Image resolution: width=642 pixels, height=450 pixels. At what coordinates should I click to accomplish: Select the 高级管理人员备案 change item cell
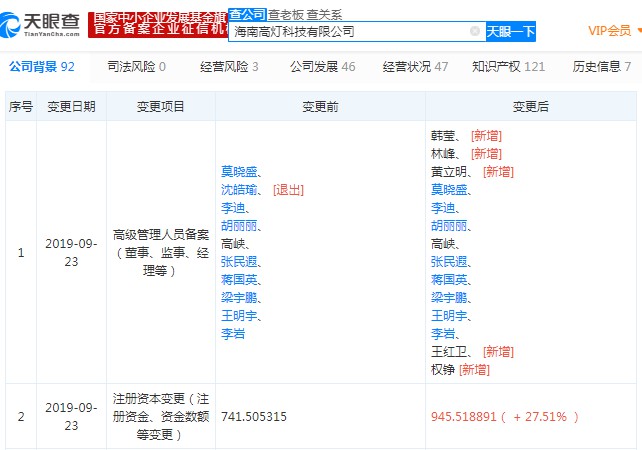pyautogui.click(x=160, y=253)
